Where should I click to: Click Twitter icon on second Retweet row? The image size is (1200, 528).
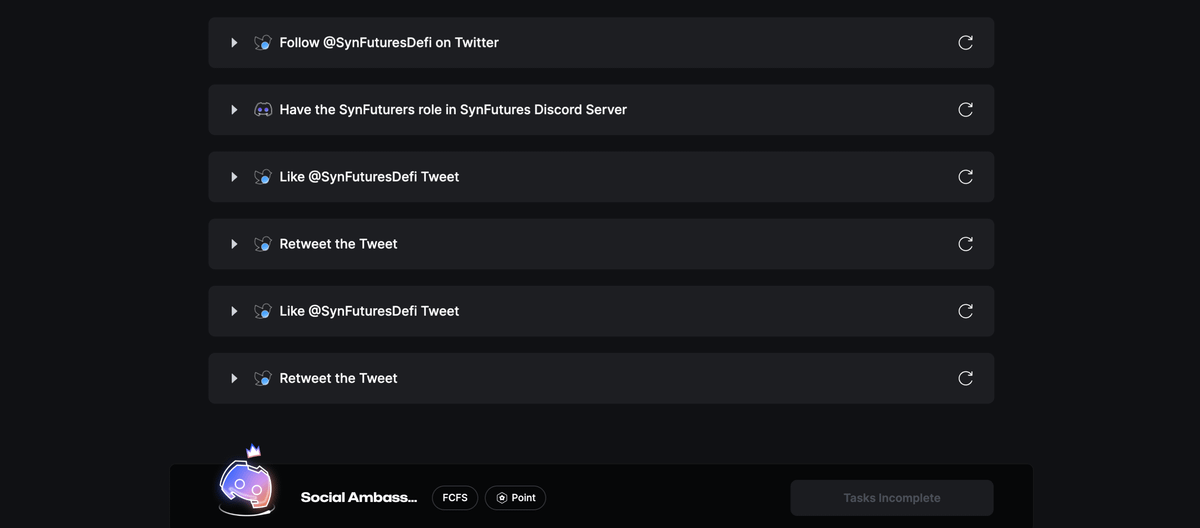pos(263,378)
